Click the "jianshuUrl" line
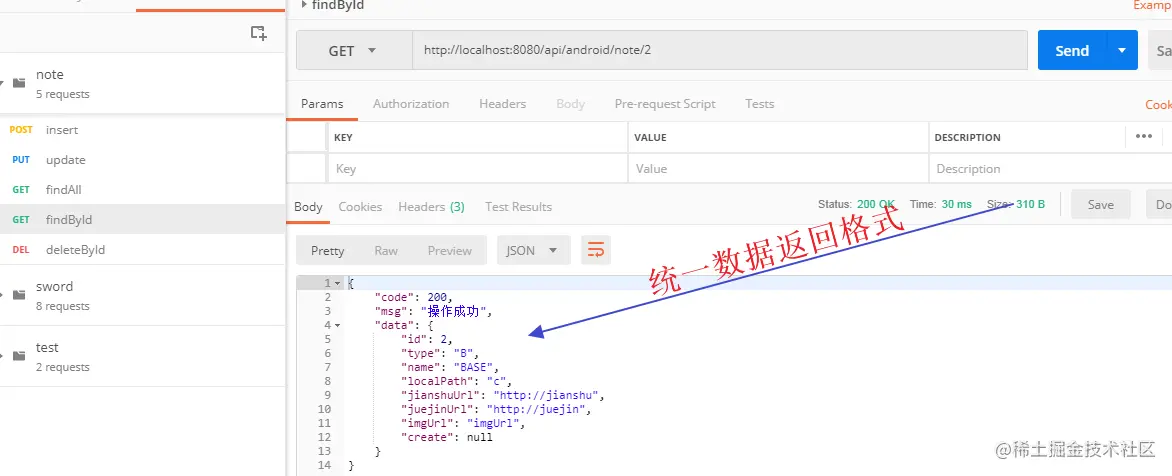Viewport: 1172px width, 476px height. click(502, 395)
